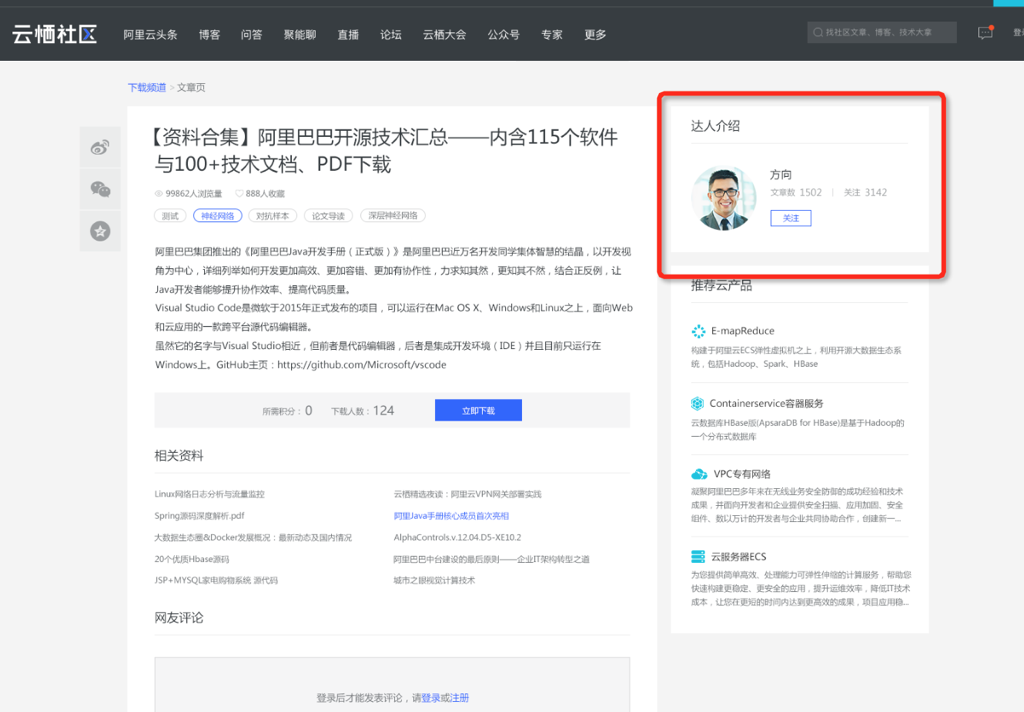Open the 专家 menu item
This screenshot has height=712, width=1024.
[552, 35]
